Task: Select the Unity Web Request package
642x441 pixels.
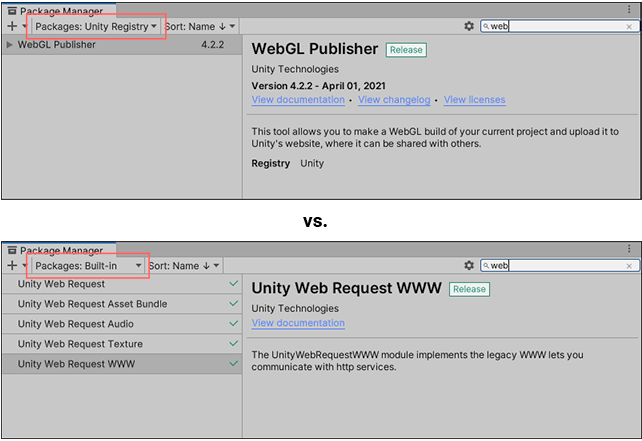Action: click(122, 284)
